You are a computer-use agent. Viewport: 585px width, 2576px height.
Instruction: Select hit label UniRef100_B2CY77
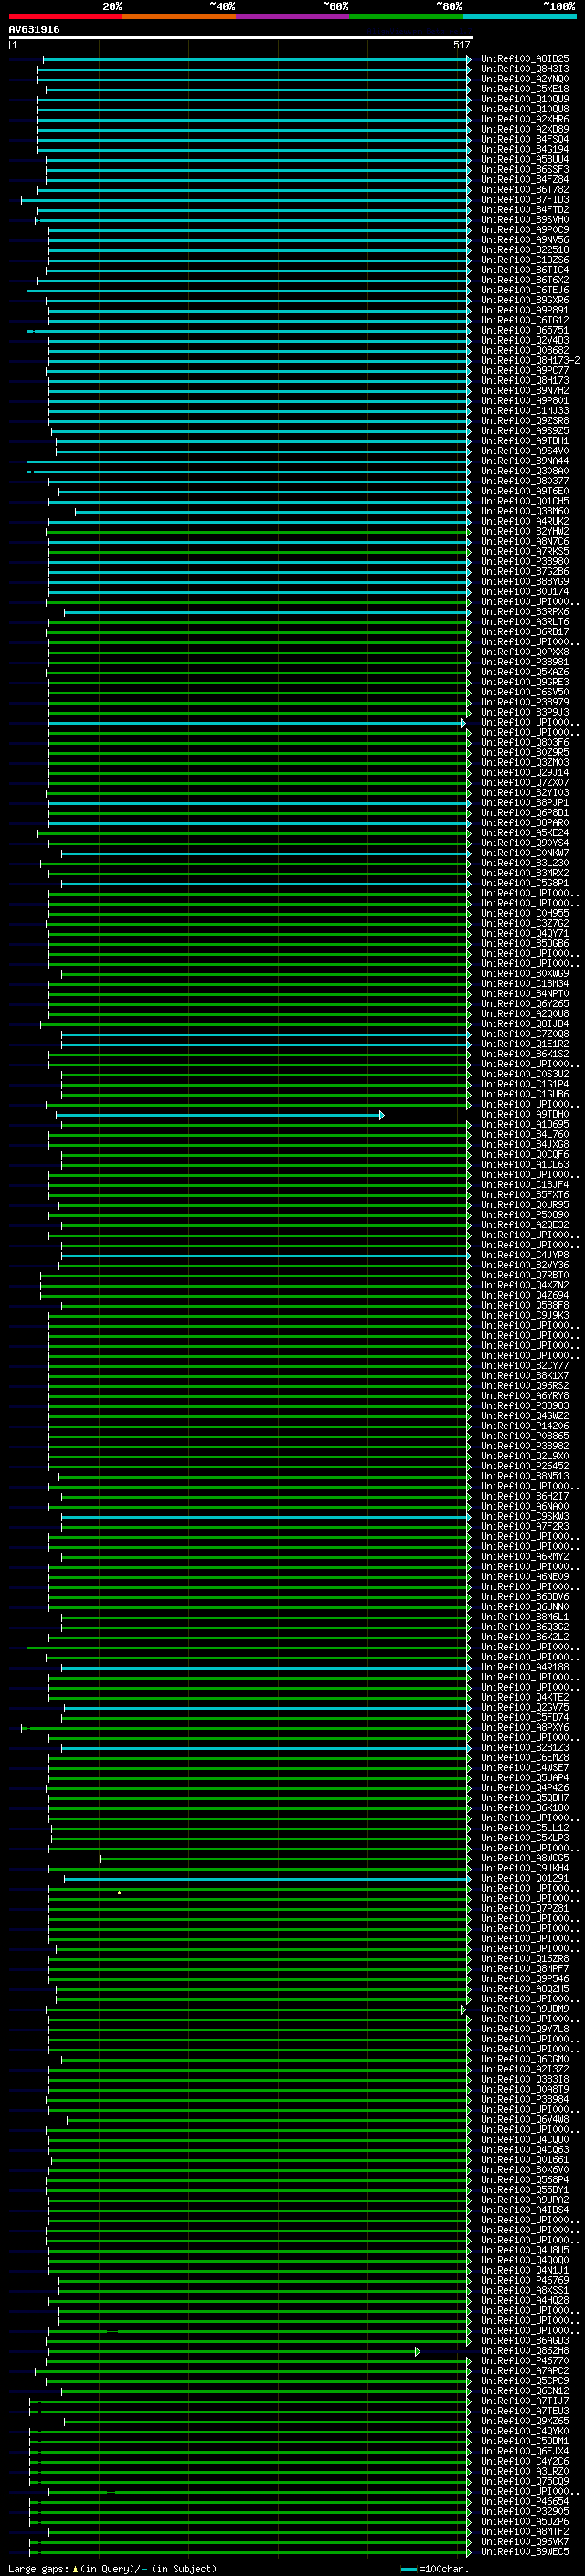pyautogui.click(x=525, y=1366)
